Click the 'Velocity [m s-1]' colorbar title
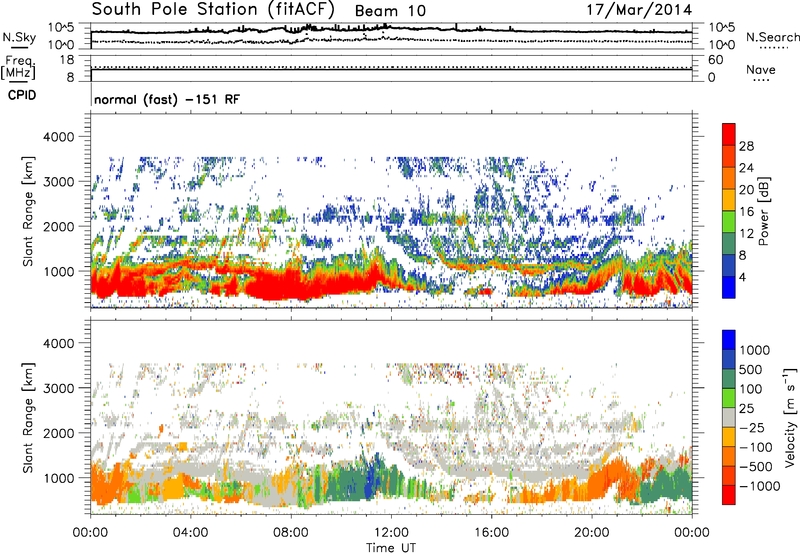 pos(790,417)
